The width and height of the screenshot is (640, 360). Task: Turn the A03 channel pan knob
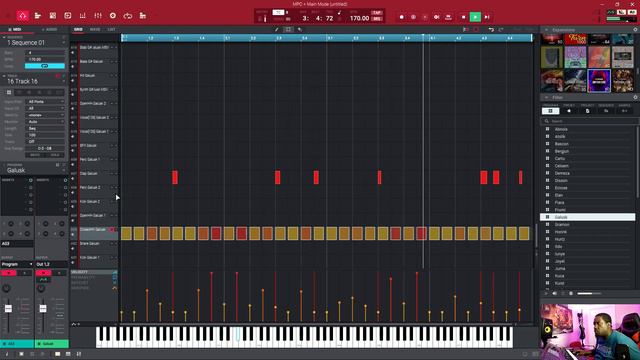[x=7, y=289]
